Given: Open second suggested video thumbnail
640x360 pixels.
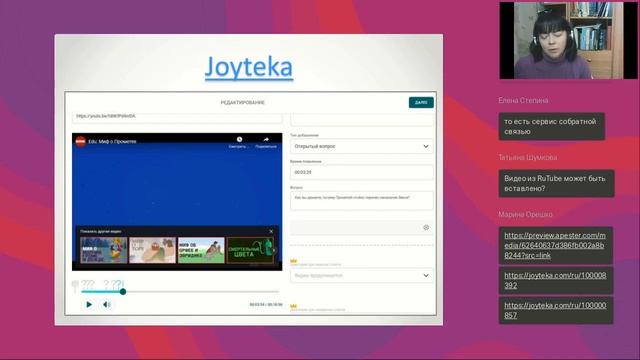Looking at the screenshot, I should [152, 250].
